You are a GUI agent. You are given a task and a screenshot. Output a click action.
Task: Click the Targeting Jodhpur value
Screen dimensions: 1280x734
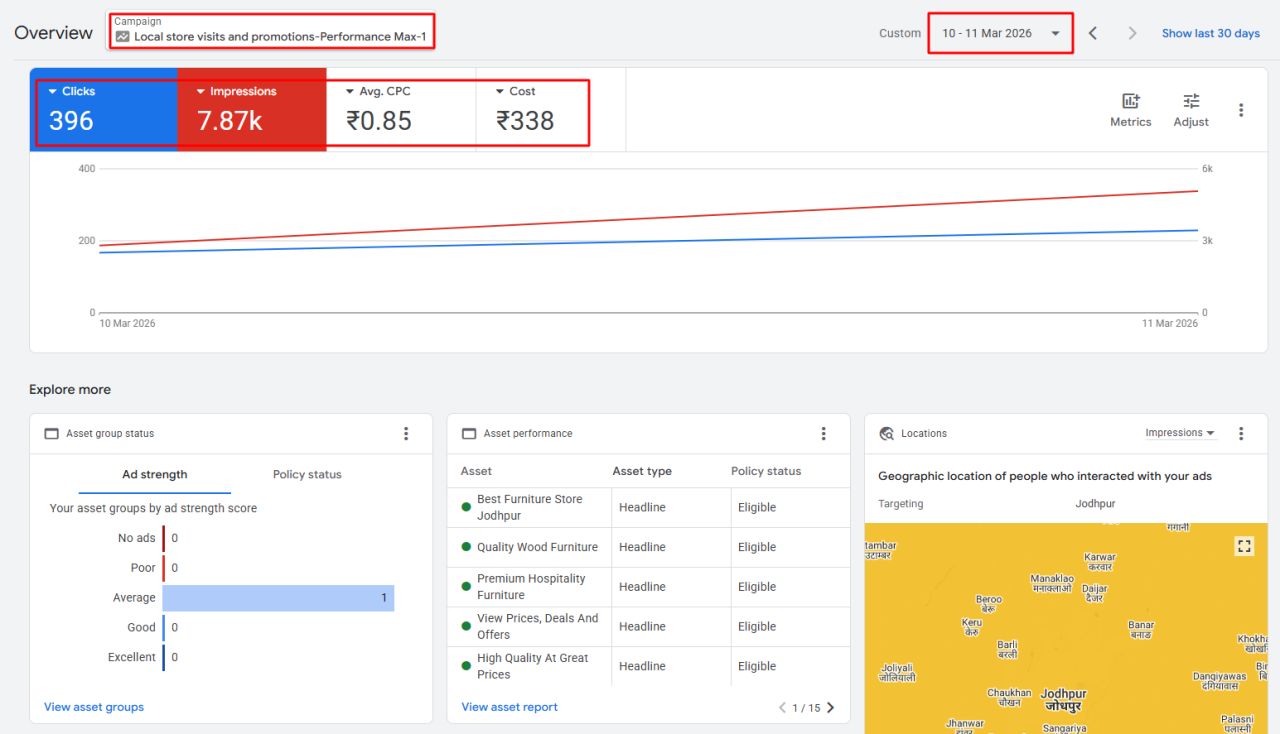[x=1095, y=504]
